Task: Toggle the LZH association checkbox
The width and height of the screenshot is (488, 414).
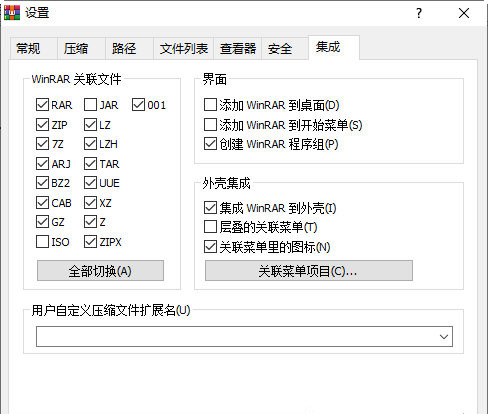Action: pos(90,144)
